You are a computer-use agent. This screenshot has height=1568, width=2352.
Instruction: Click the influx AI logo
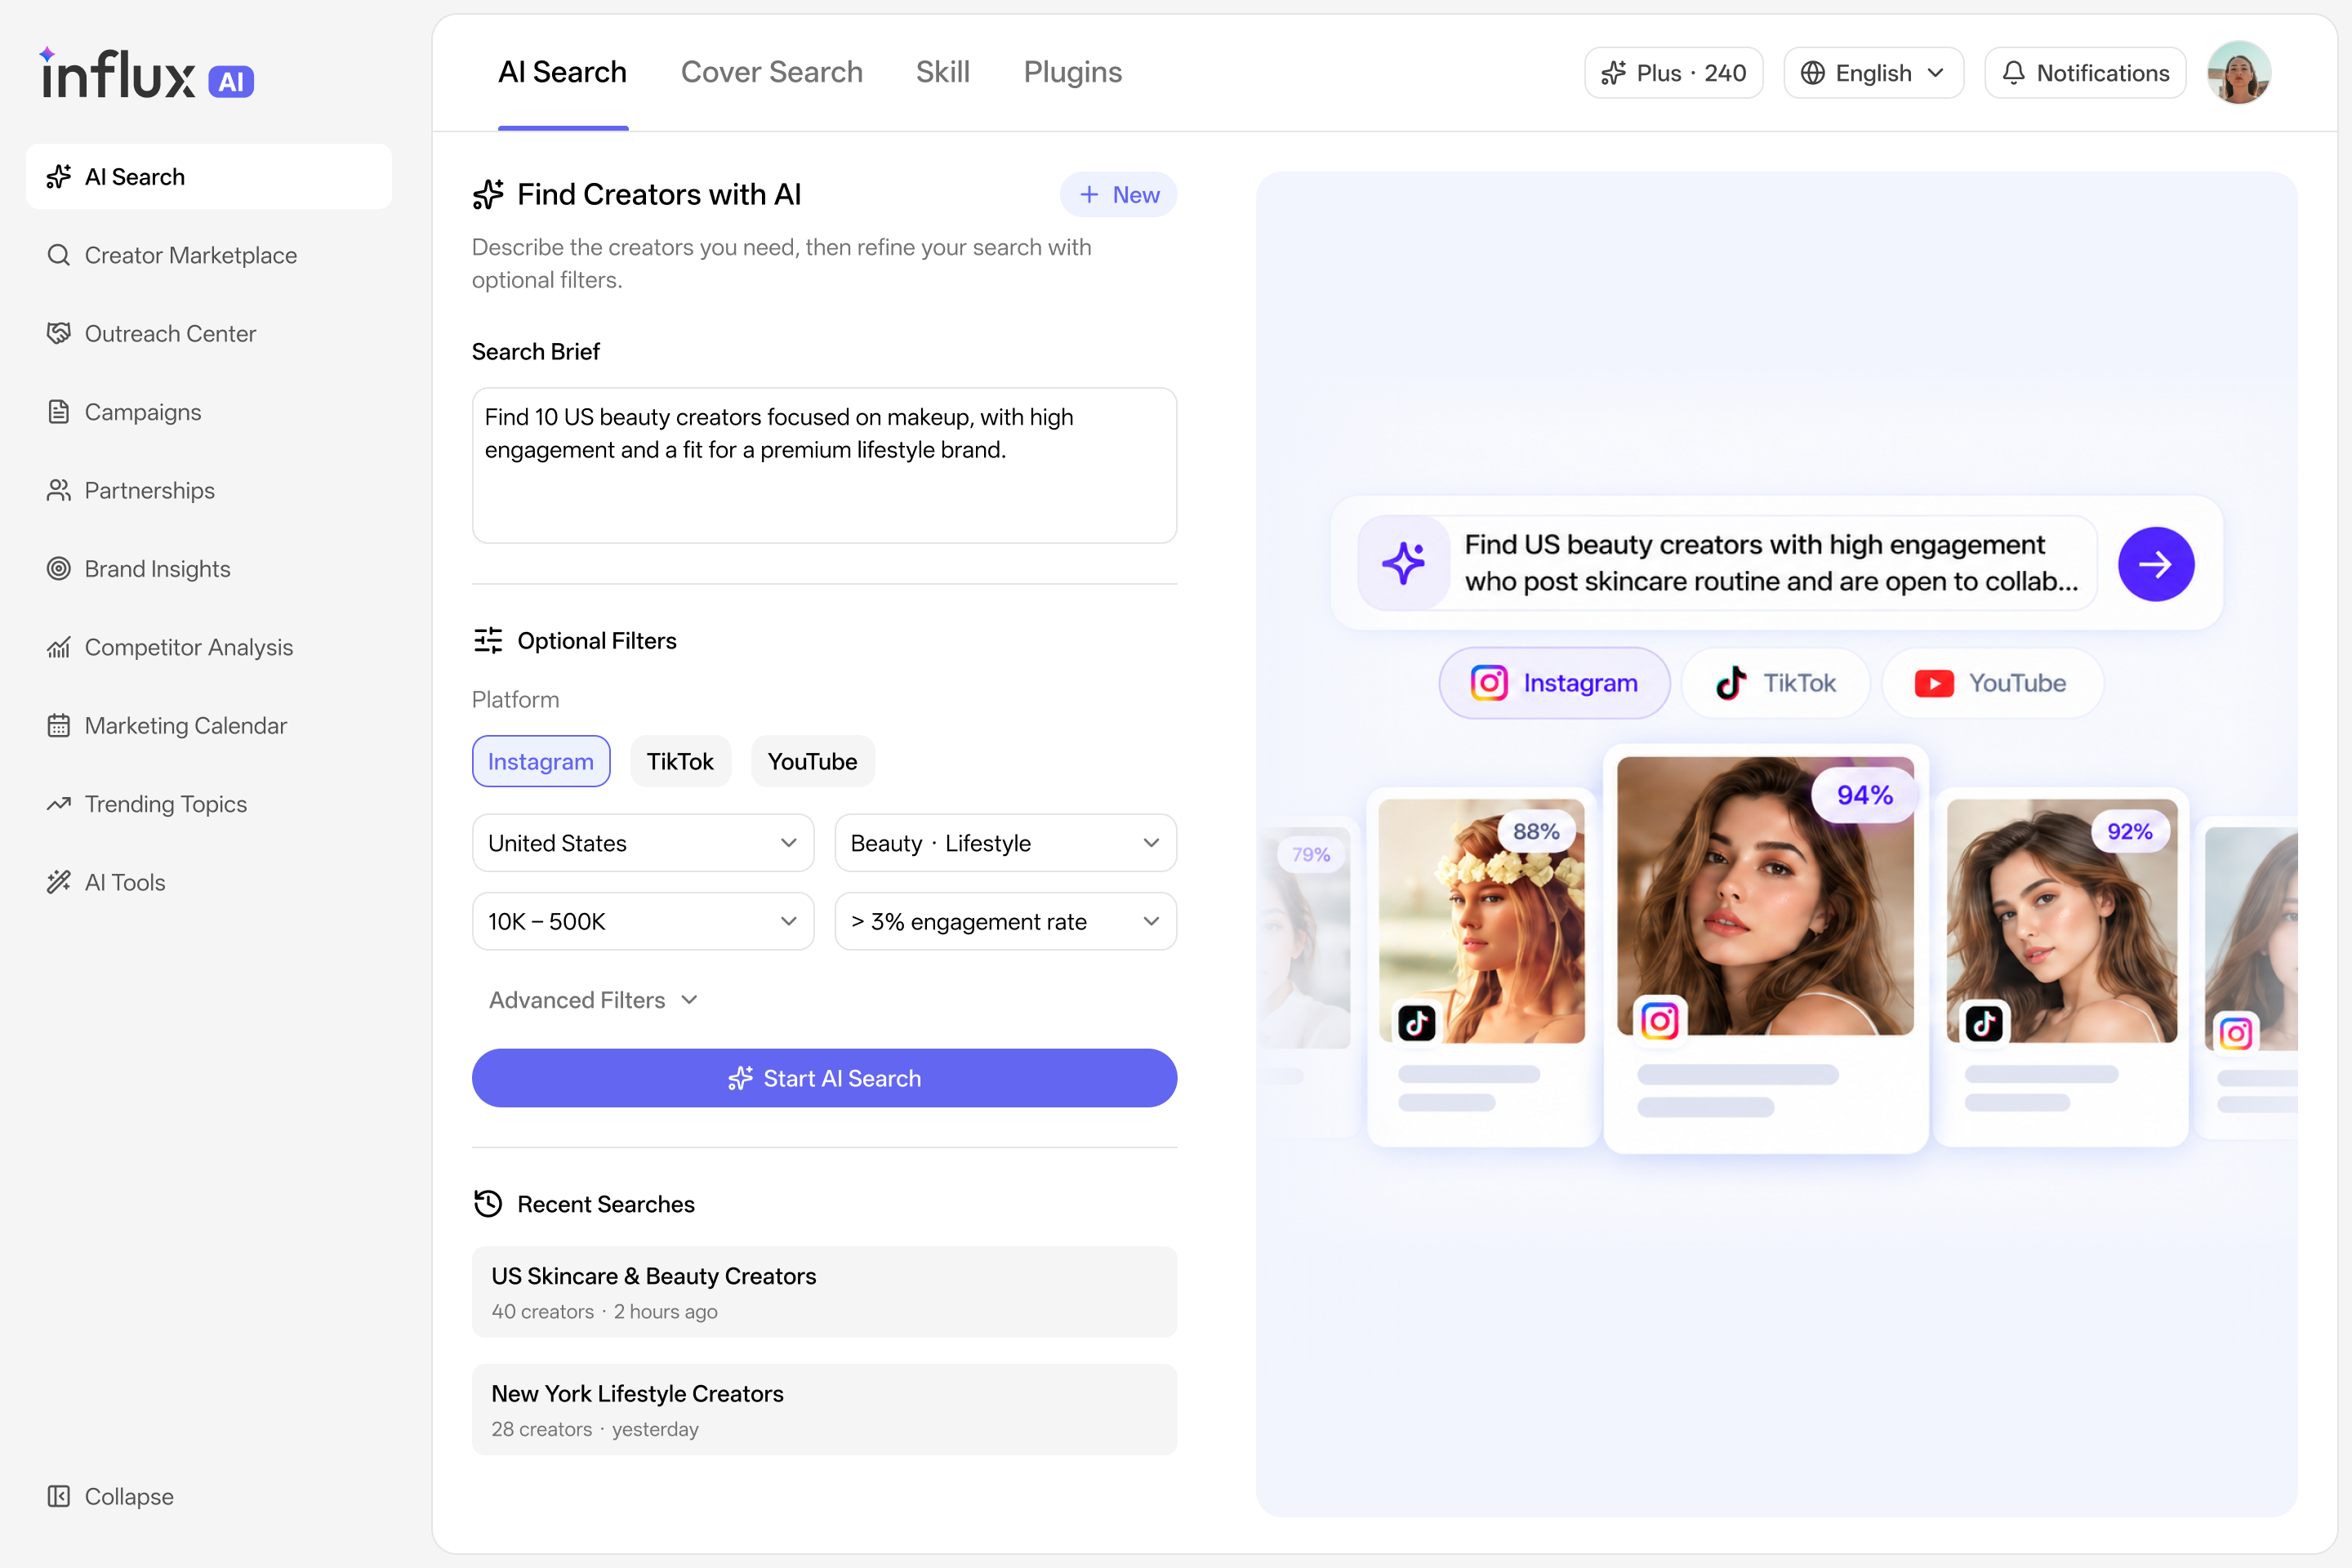pyautogui.click(x=147, y=74)
